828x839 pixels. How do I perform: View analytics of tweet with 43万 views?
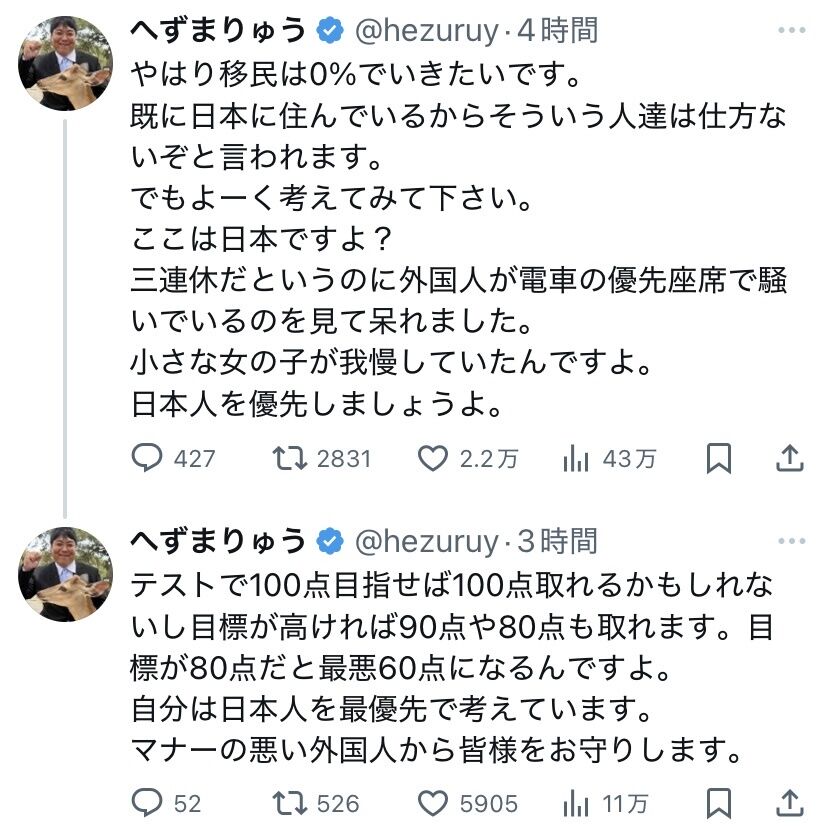575,459
